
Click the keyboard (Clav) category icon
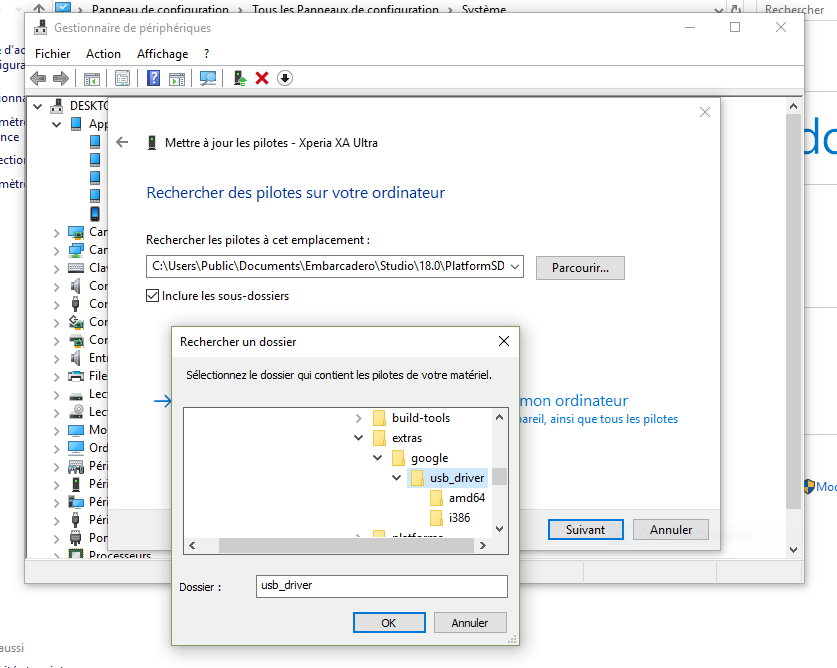(x=76, y=268)
